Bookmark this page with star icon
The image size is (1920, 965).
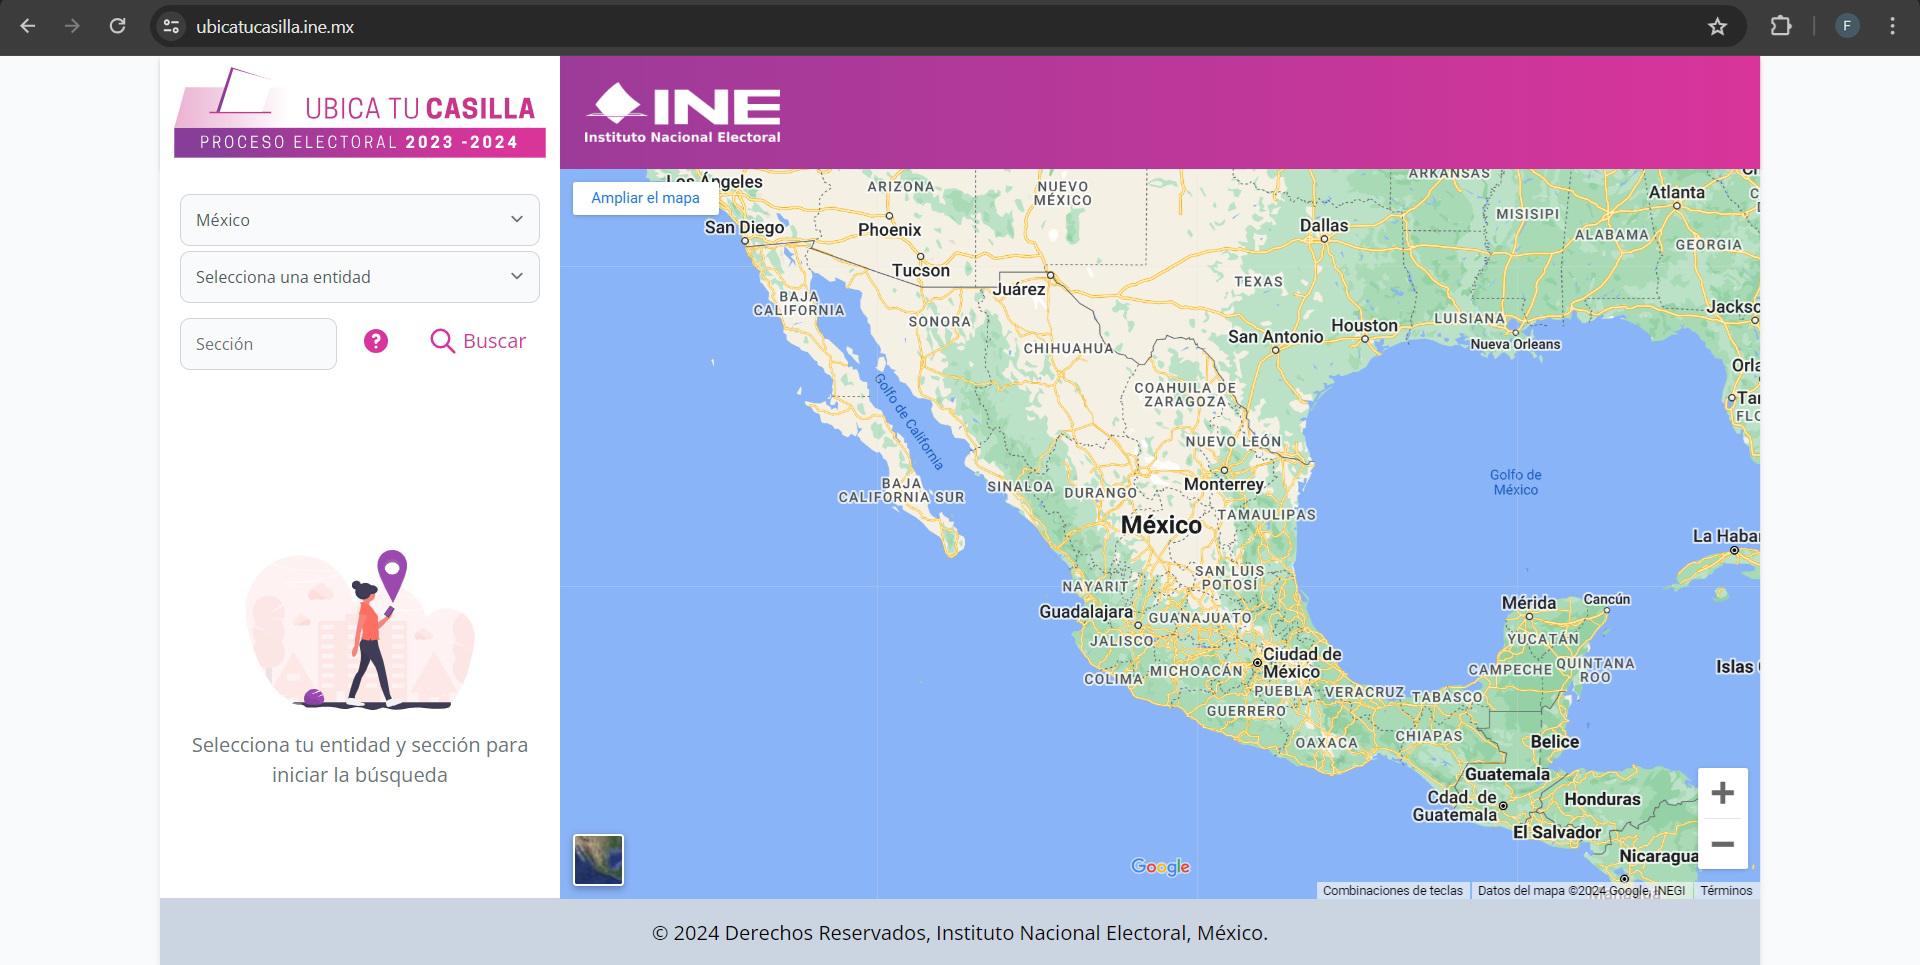click(x=1717, y=27)
